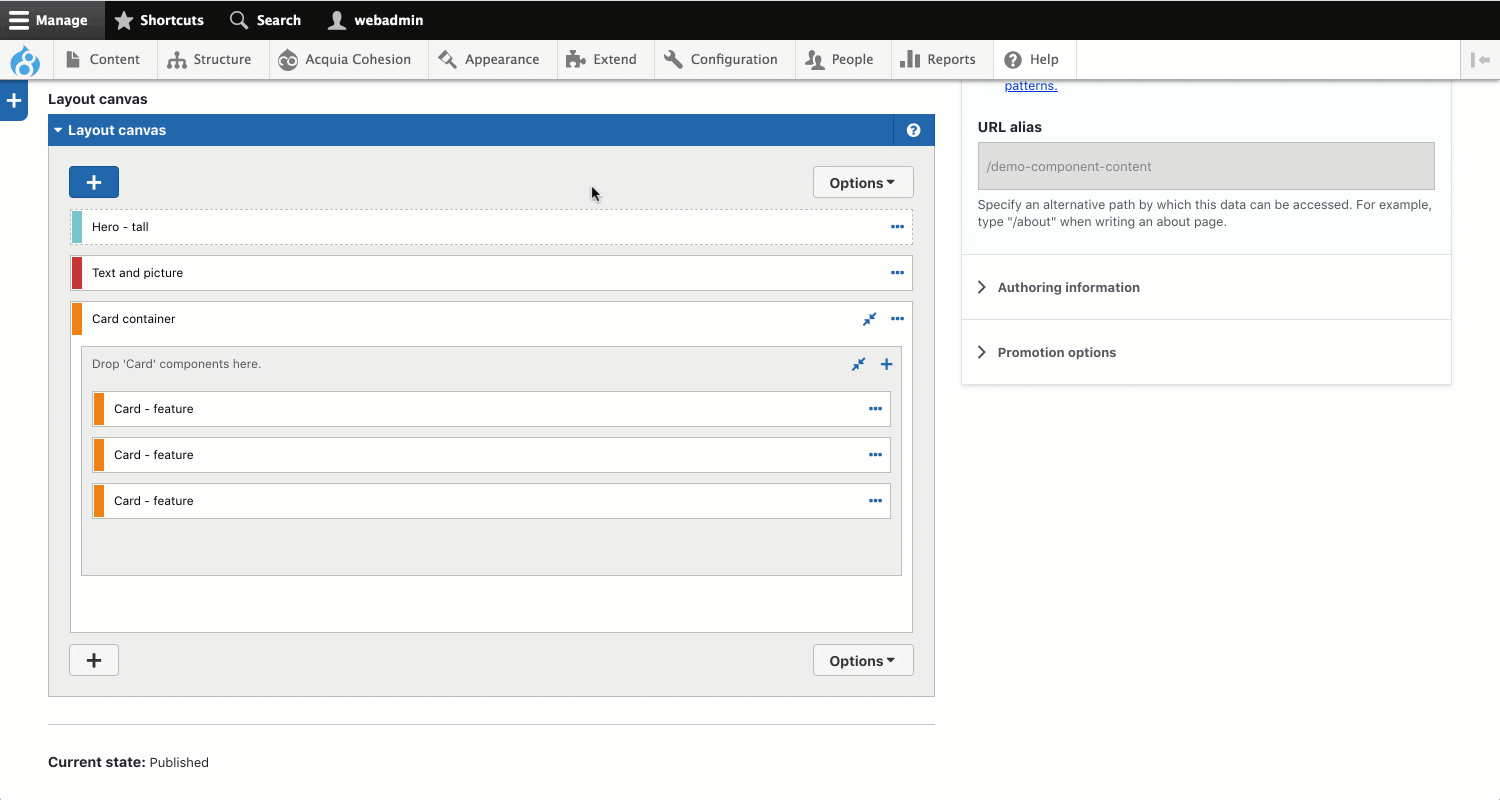Open the Acquia Cohesion menu
Image resolution: width=1500 pixels, height=800 pixels.
tap(345, 60)
